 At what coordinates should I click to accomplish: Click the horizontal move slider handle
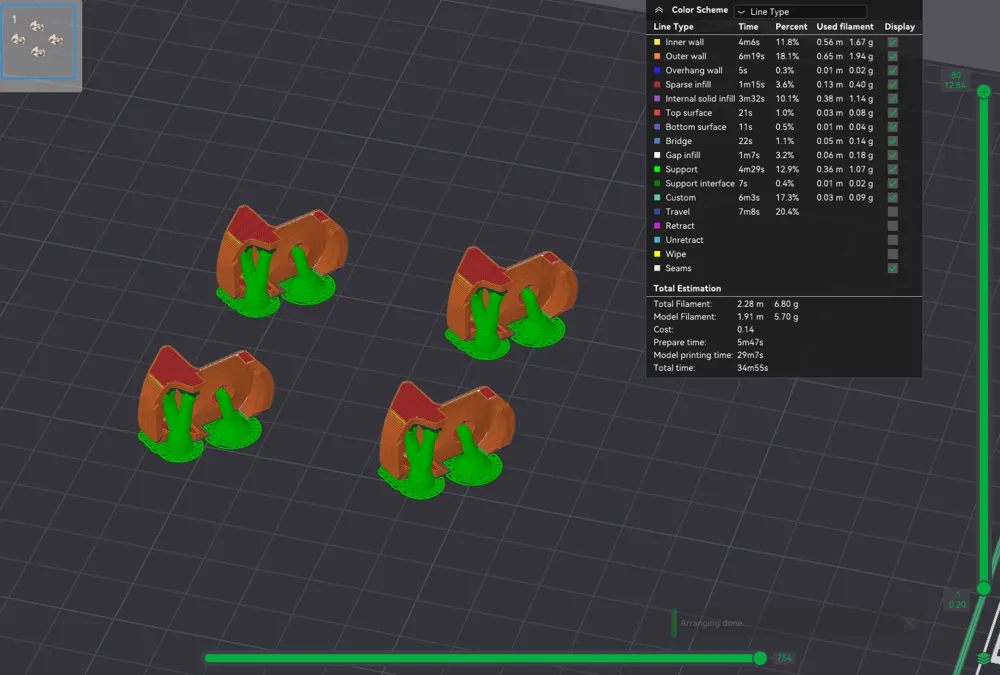pyautogui.click(x=760, y=658)
